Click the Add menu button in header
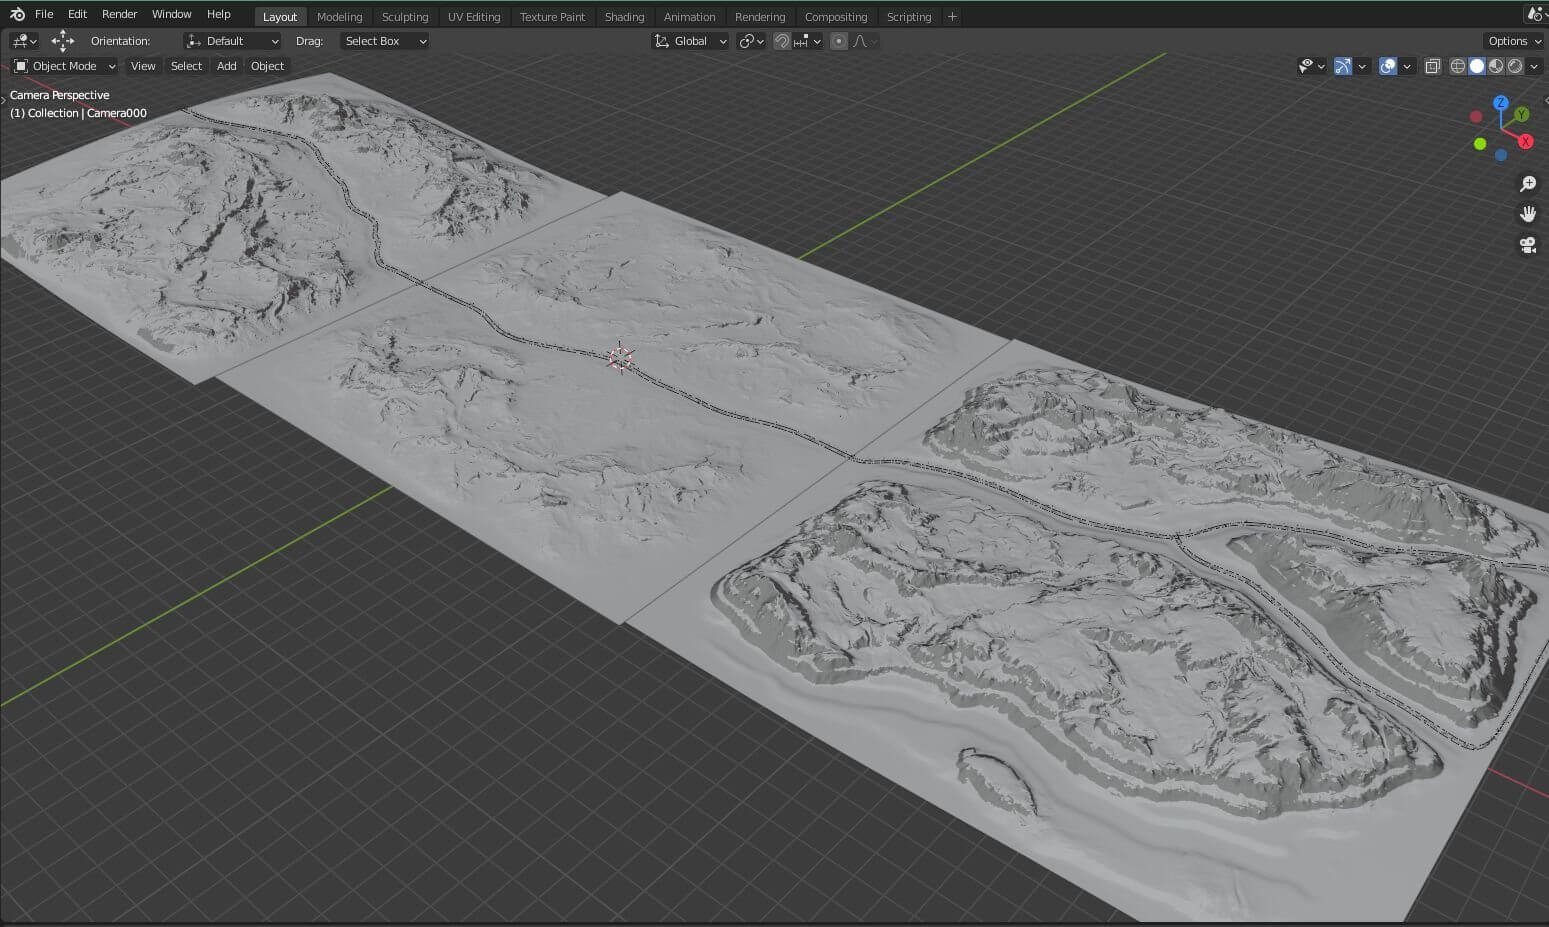The width and height of the screenshot is (1549, 927). click(x=227, y=66)
